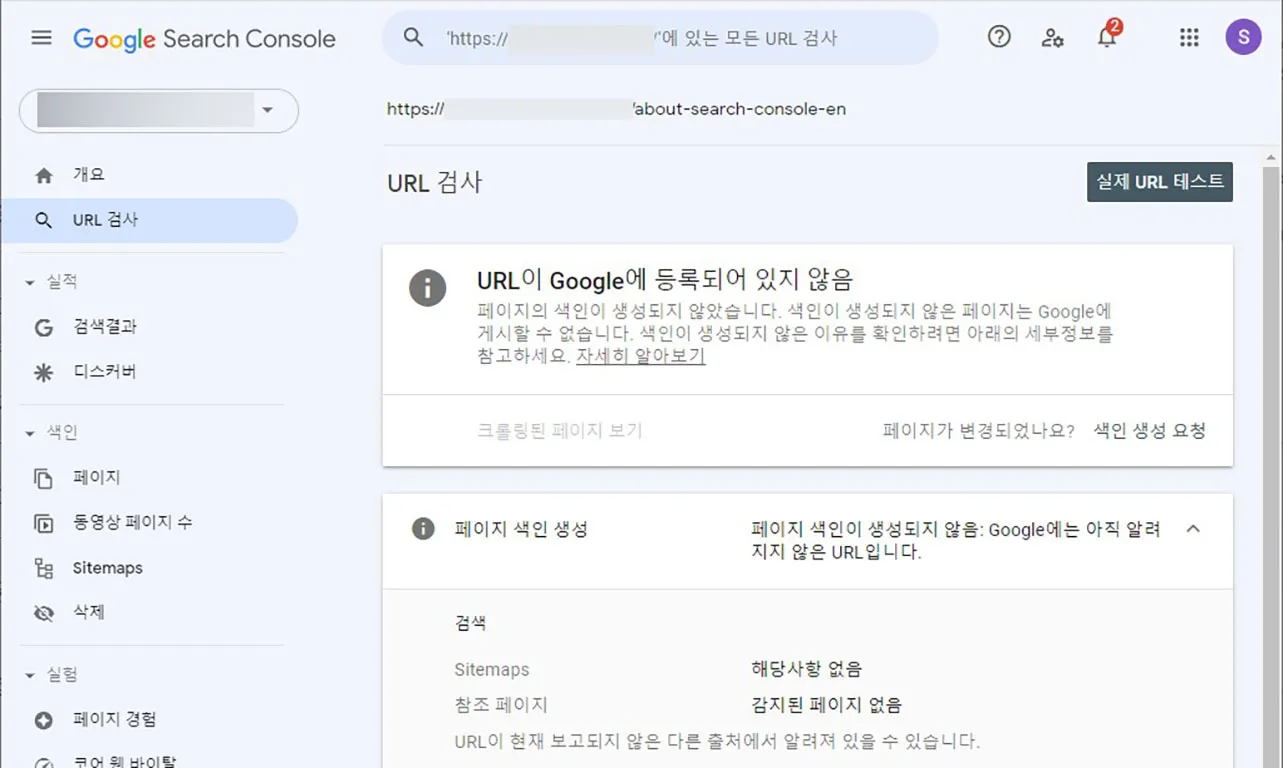
Task: Click the gauge icon for 코어 웹 바이탈
Action: pos(43,762)
